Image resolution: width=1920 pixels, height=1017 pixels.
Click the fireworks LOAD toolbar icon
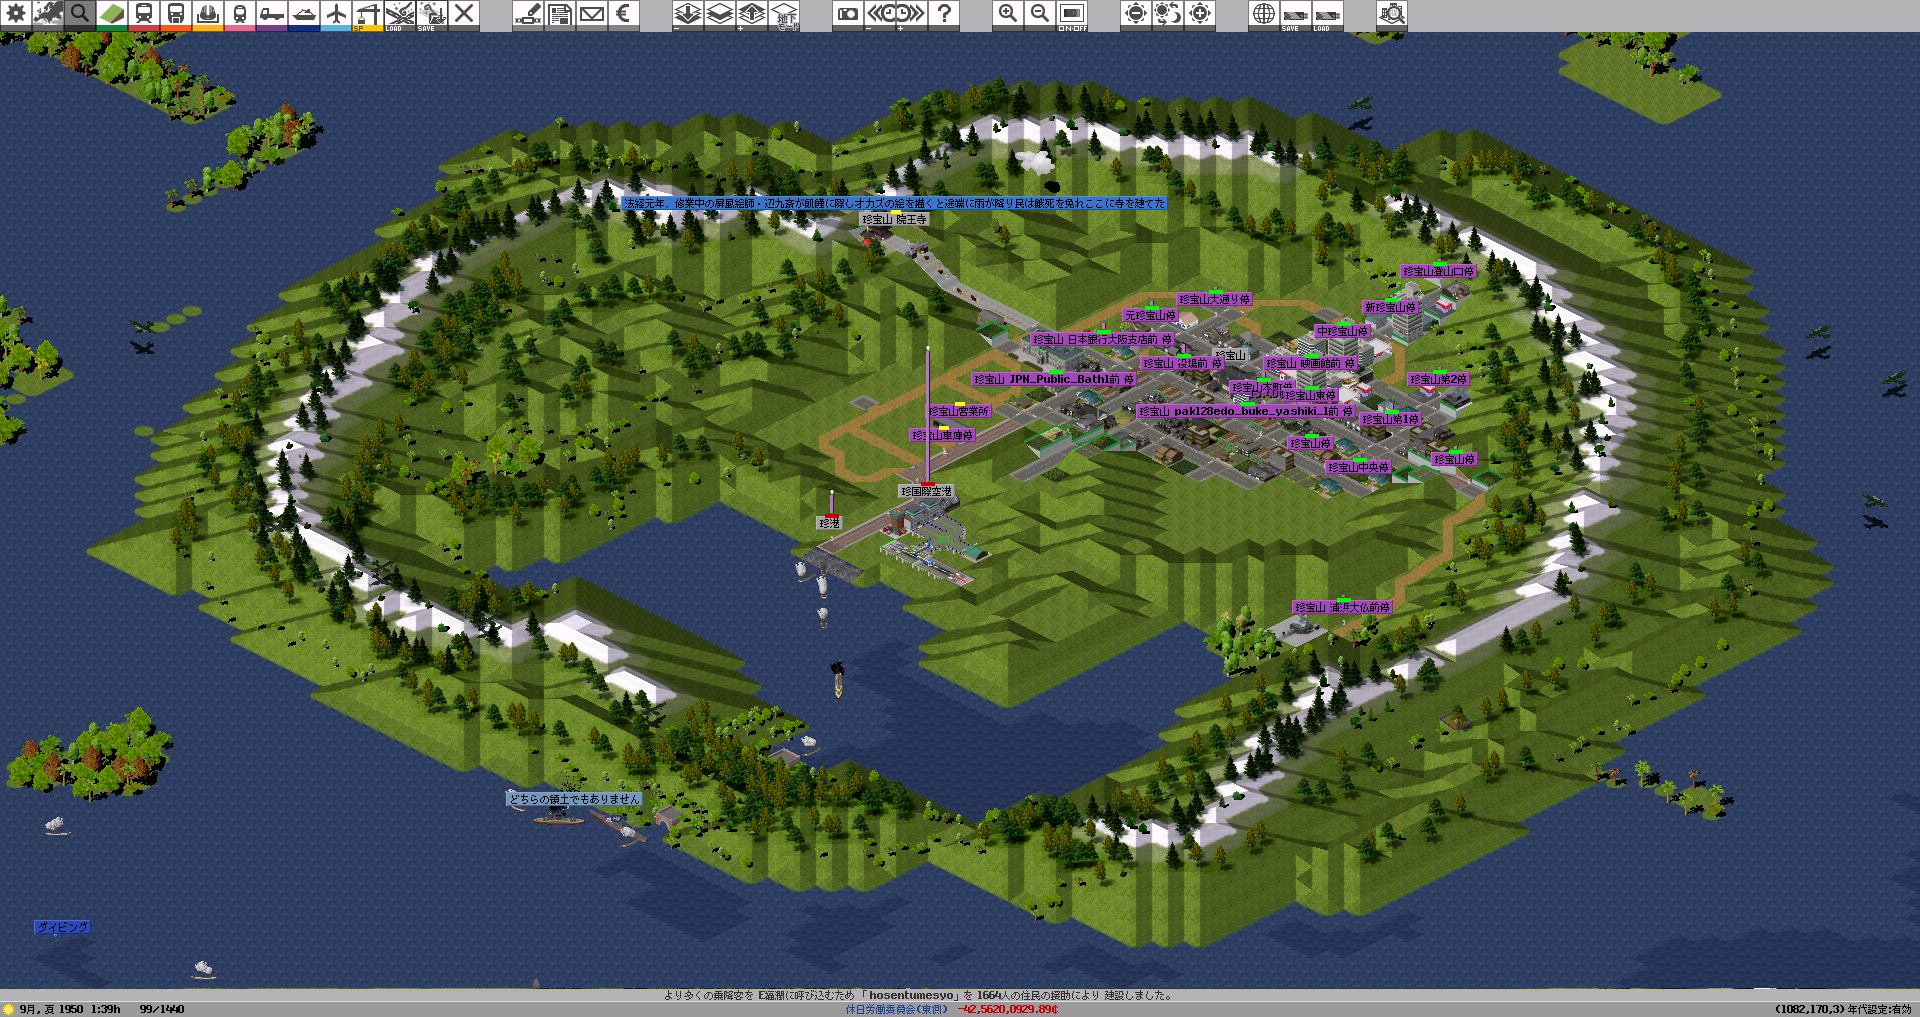(400, 15)
